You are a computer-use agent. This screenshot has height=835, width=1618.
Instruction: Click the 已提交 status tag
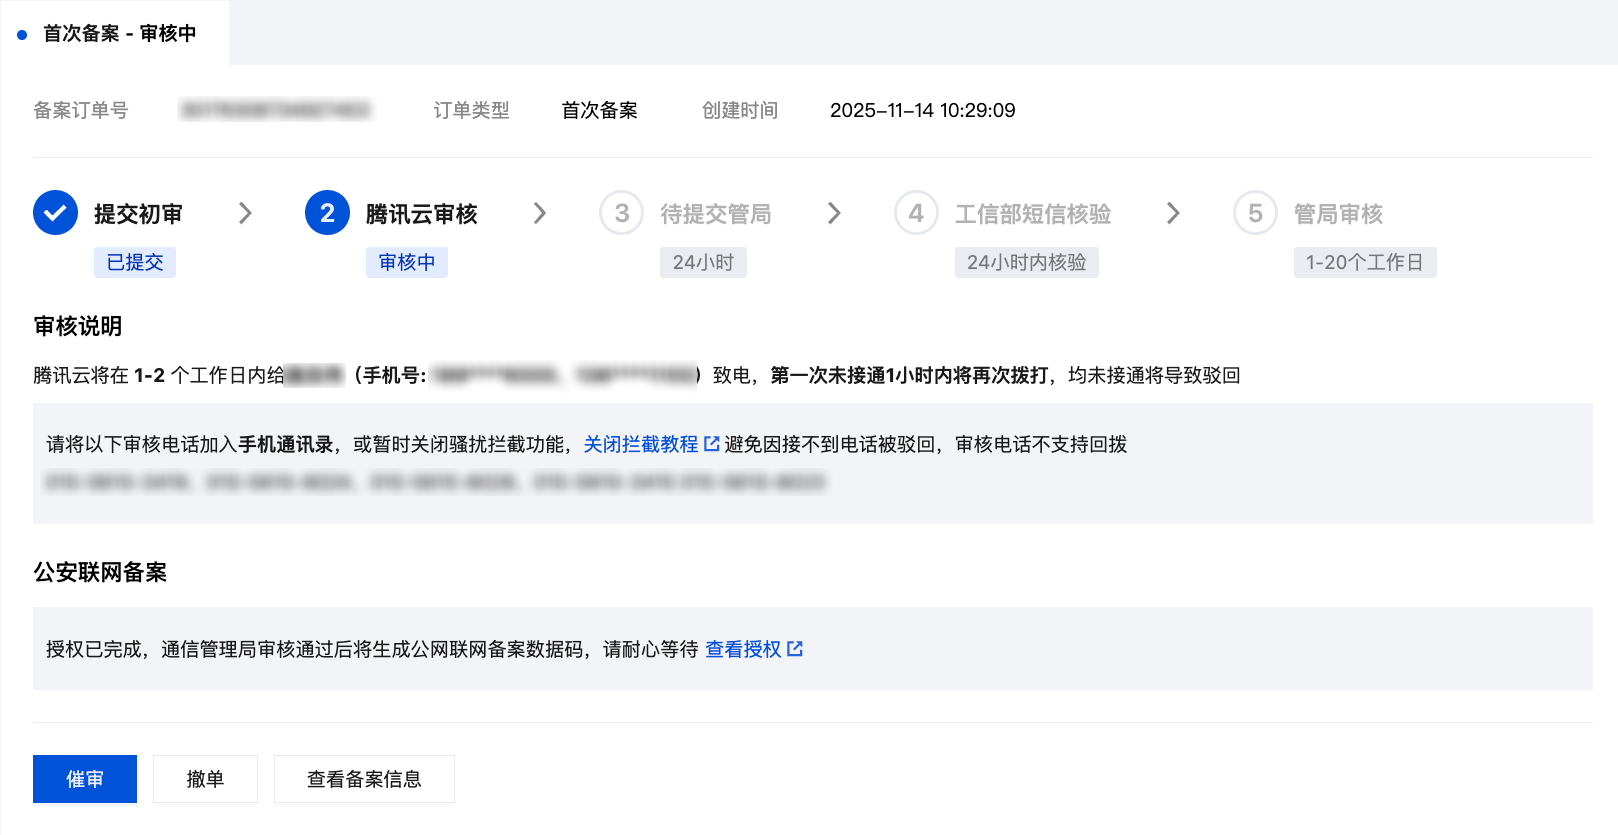click(135, 262)
